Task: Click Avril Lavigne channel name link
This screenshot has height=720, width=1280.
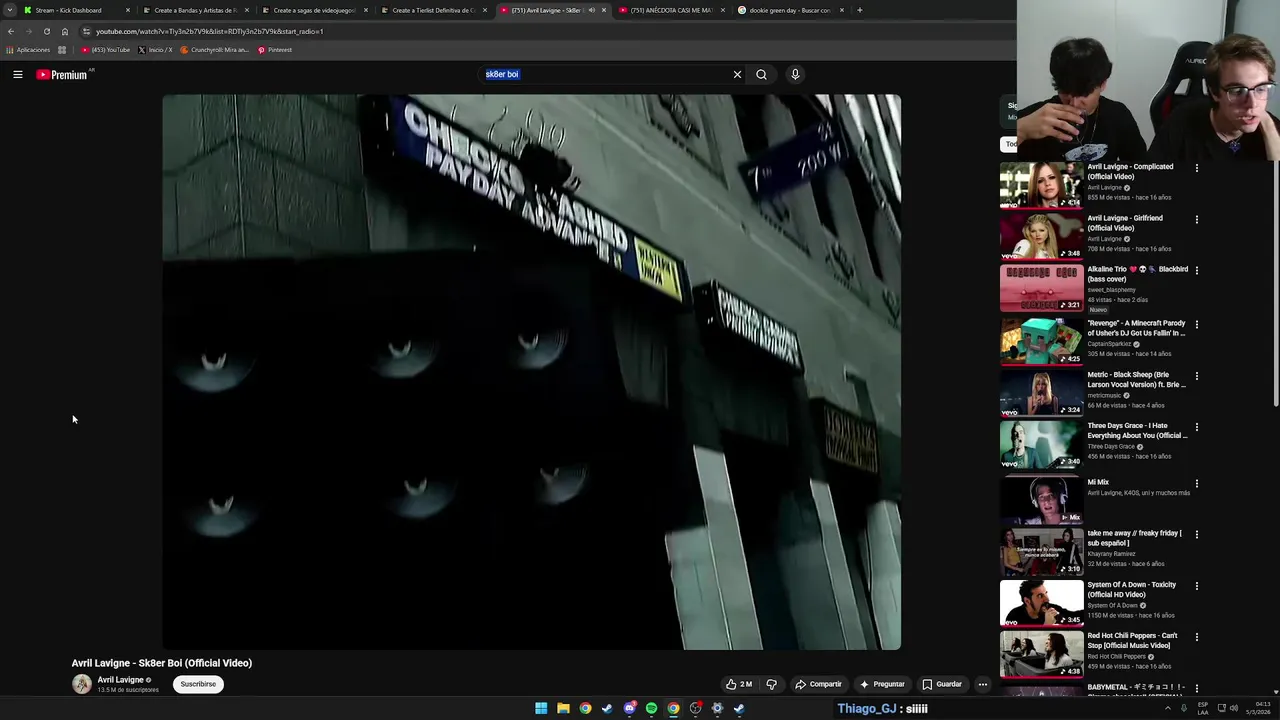Action: pos(120,680)
